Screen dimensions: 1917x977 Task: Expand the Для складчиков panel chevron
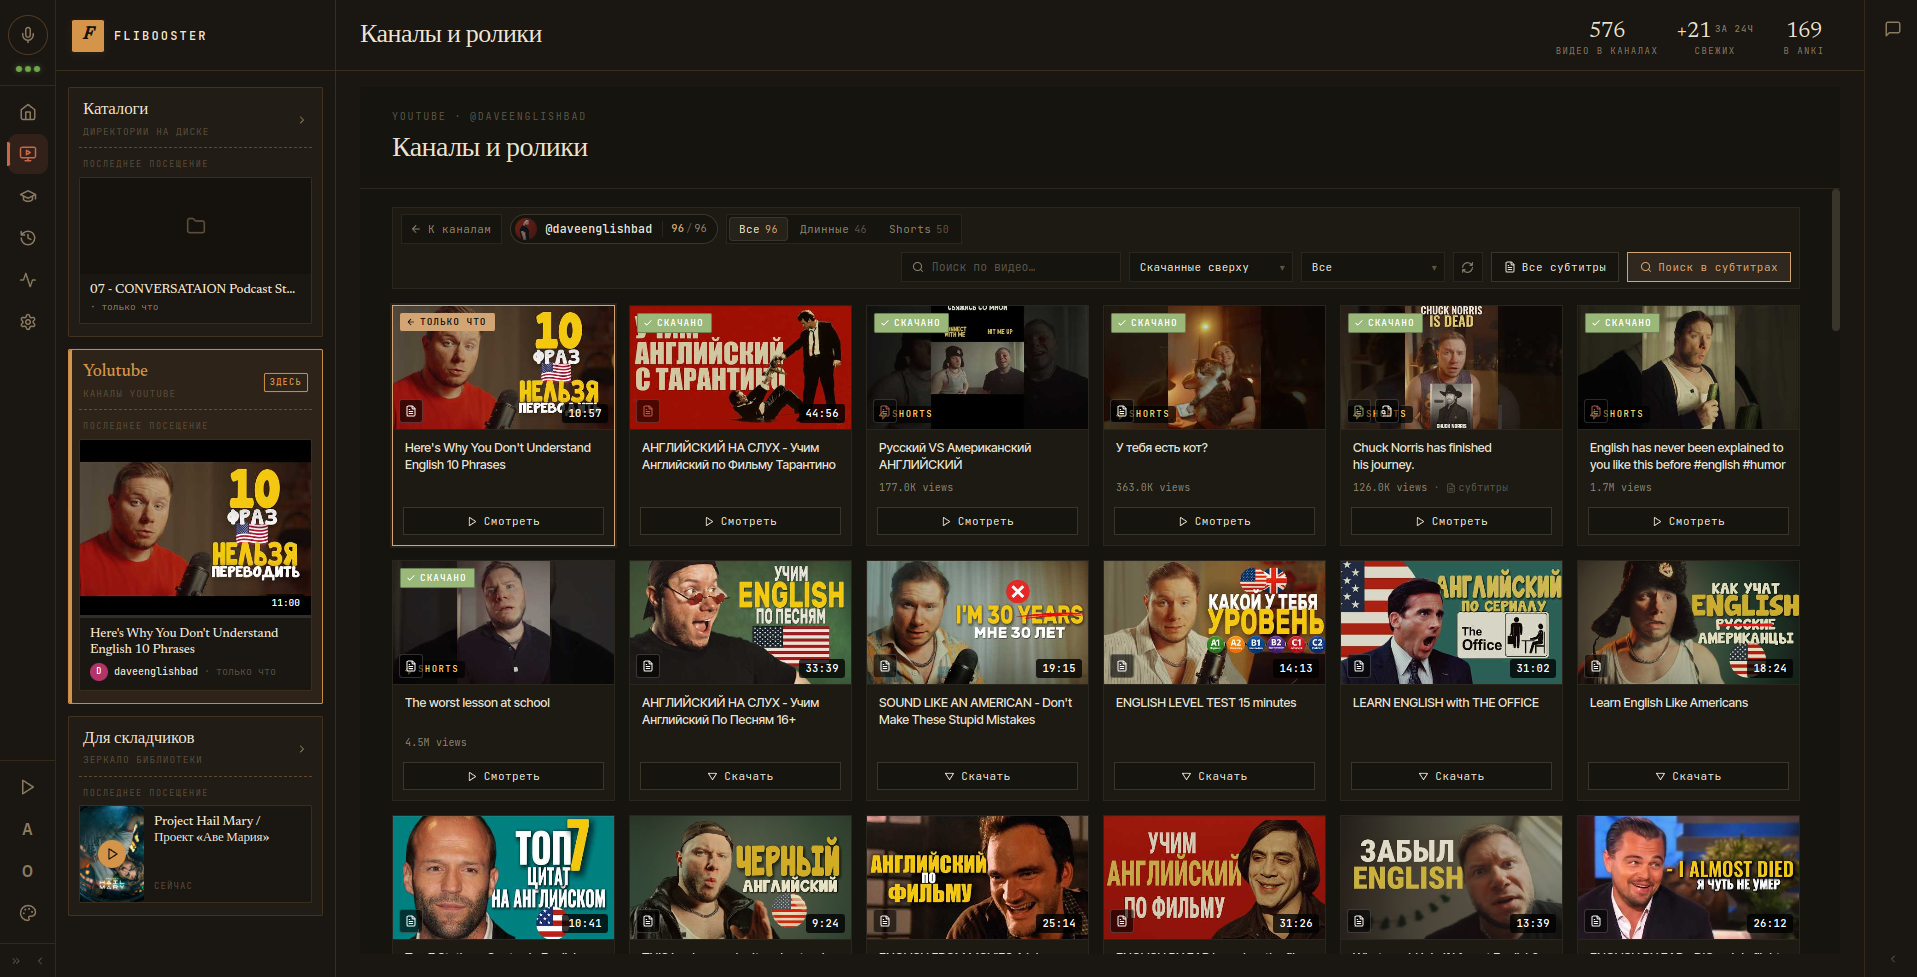click(302, 749)
